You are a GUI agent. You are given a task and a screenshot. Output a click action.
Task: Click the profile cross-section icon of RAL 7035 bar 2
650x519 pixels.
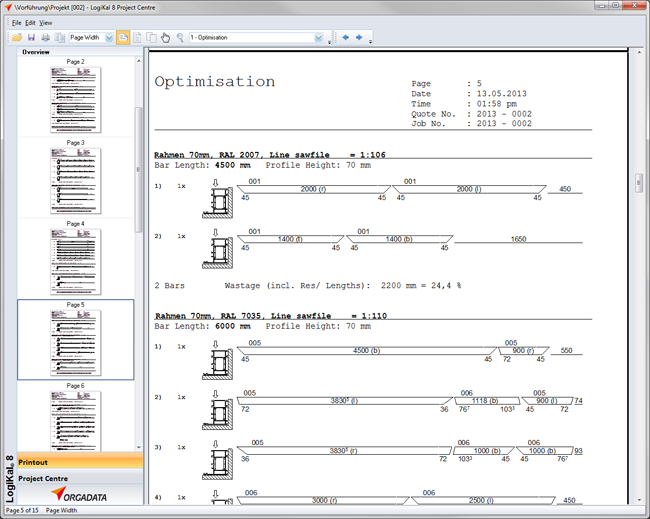[218, 413]
